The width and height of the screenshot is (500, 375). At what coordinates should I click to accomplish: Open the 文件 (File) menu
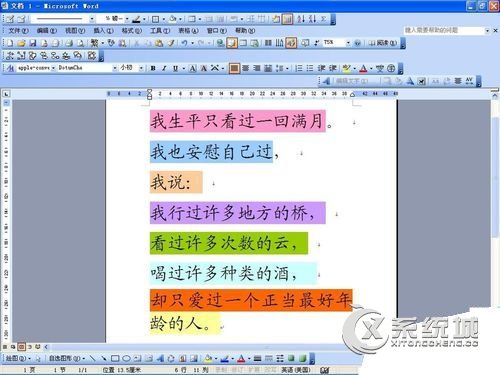click(18, 31)
